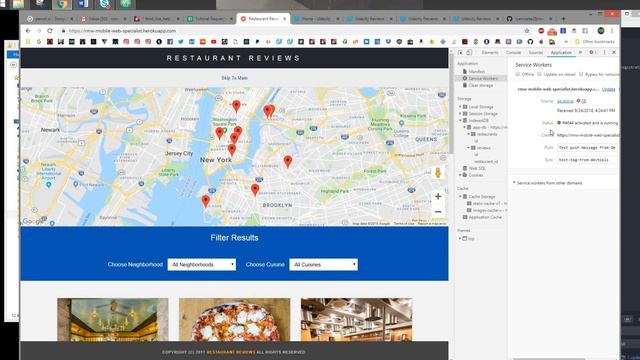The width and height of the screenshot is (640, 360).
Task: Enable the Update on reload checkbox
Action: (540, 74)
